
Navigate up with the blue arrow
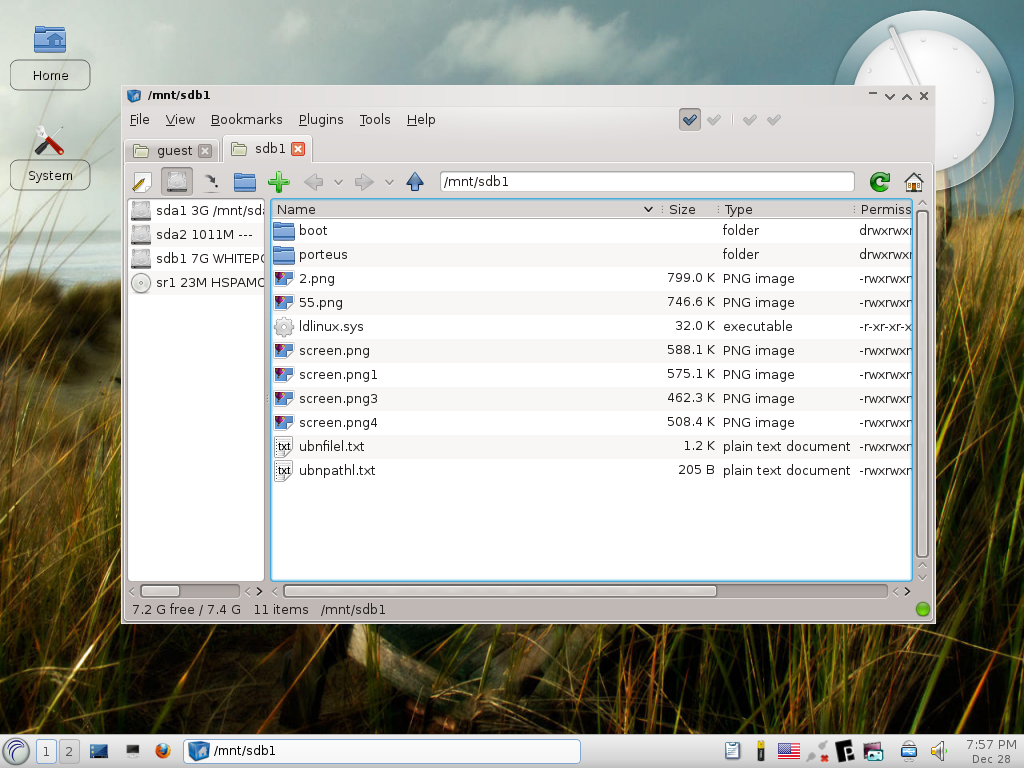pyautogui.click(x=415, y=182)
